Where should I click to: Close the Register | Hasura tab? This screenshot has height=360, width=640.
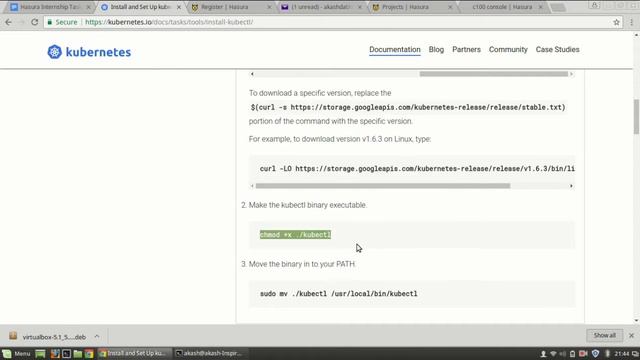click(269, 7)
